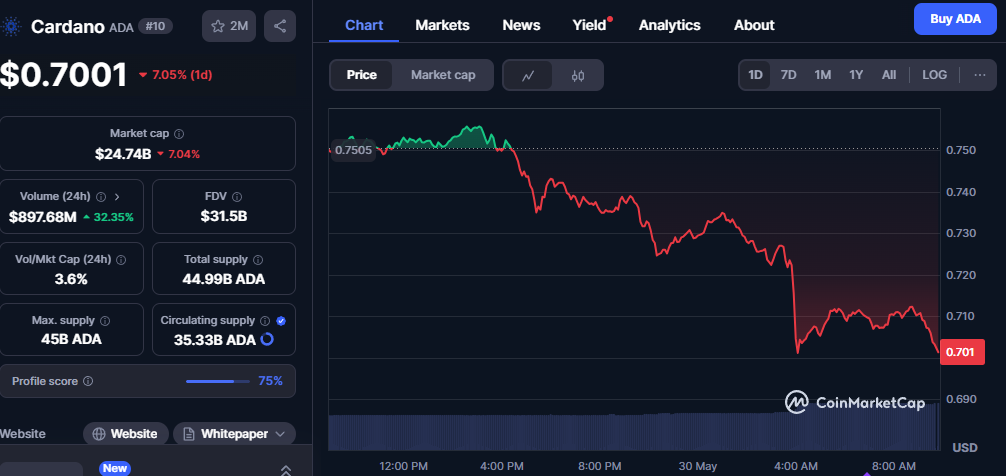Click the 0.7505 opening price label

354,150
